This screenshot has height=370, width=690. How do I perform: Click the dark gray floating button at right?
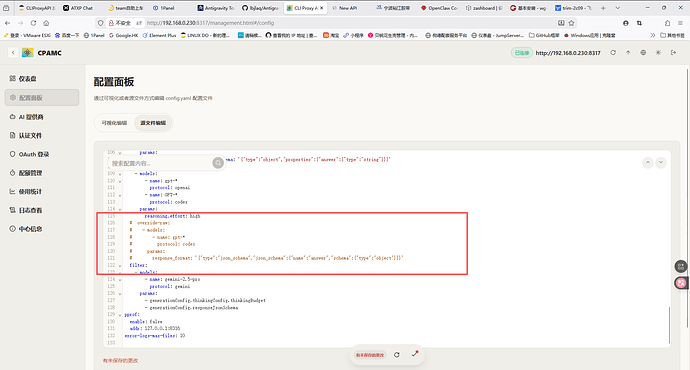[x=681, y=267]
